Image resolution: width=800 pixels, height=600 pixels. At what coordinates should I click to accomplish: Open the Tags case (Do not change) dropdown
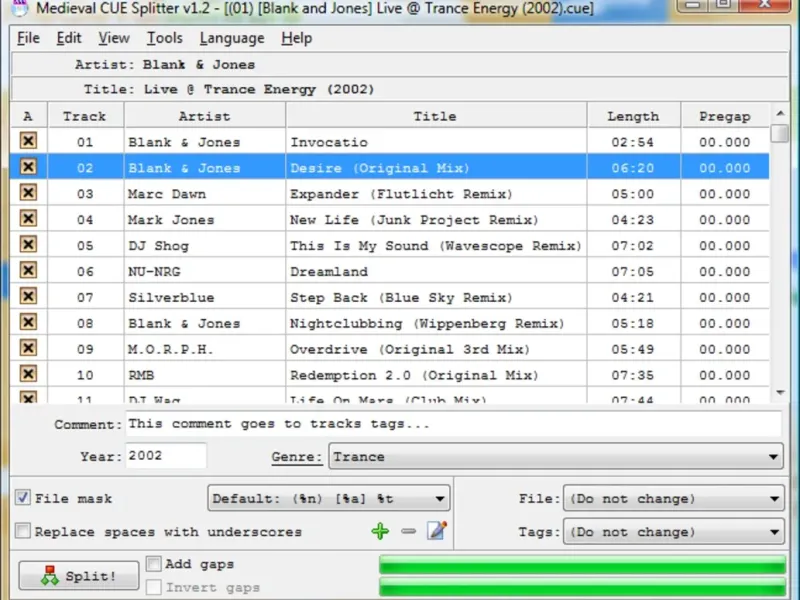(673, 532)
